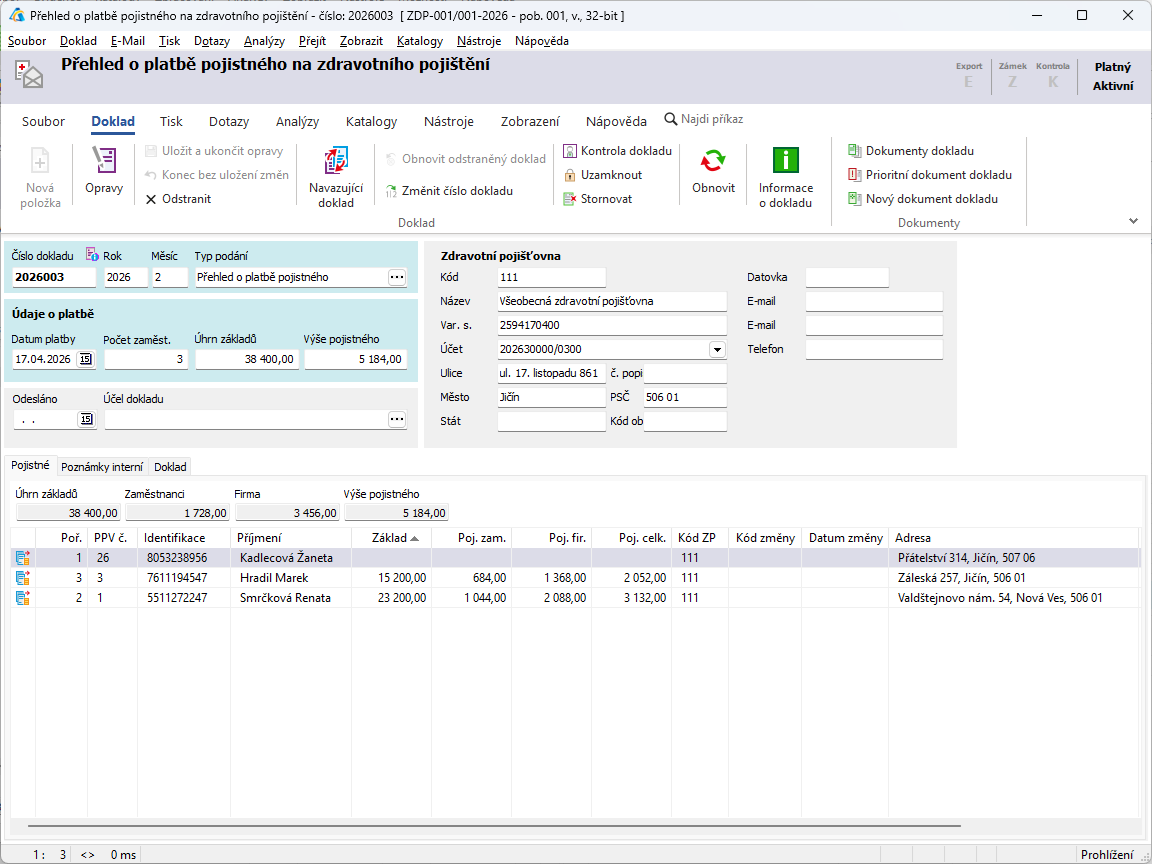Click cell 3 132,00 in Poj. celk.
1152x864 pixels.
(632, 598)
